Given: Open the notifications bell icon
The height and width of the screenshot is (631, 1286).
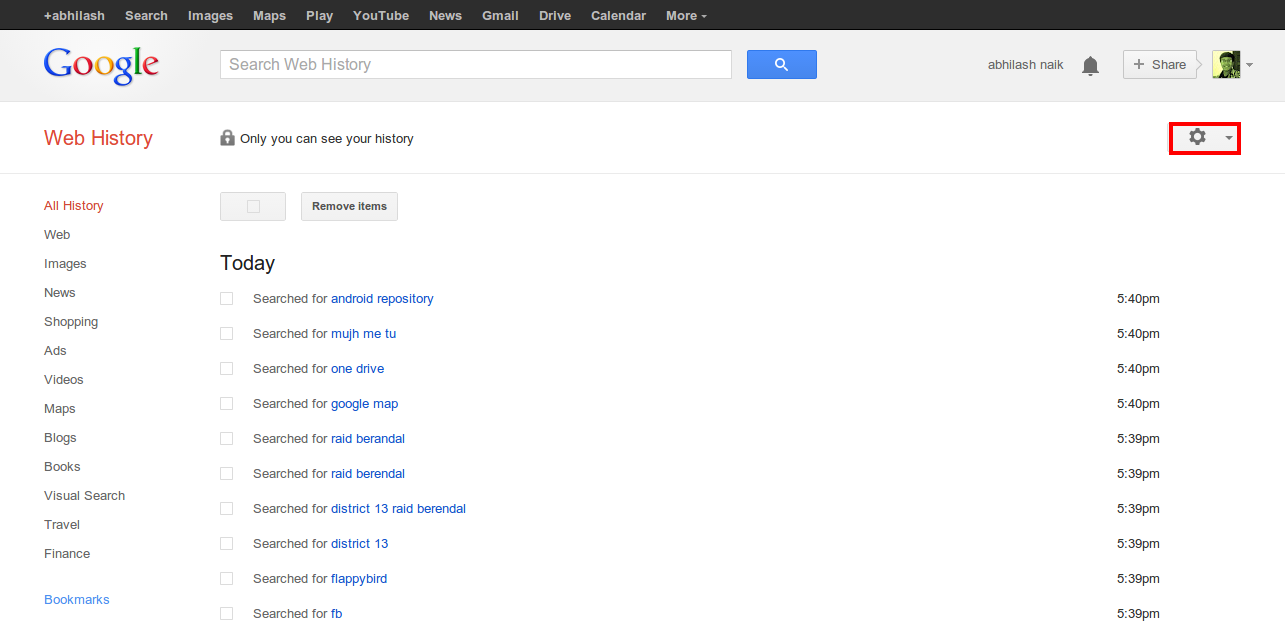Looking at the screenshot, I should click(x=1090, y=64).
